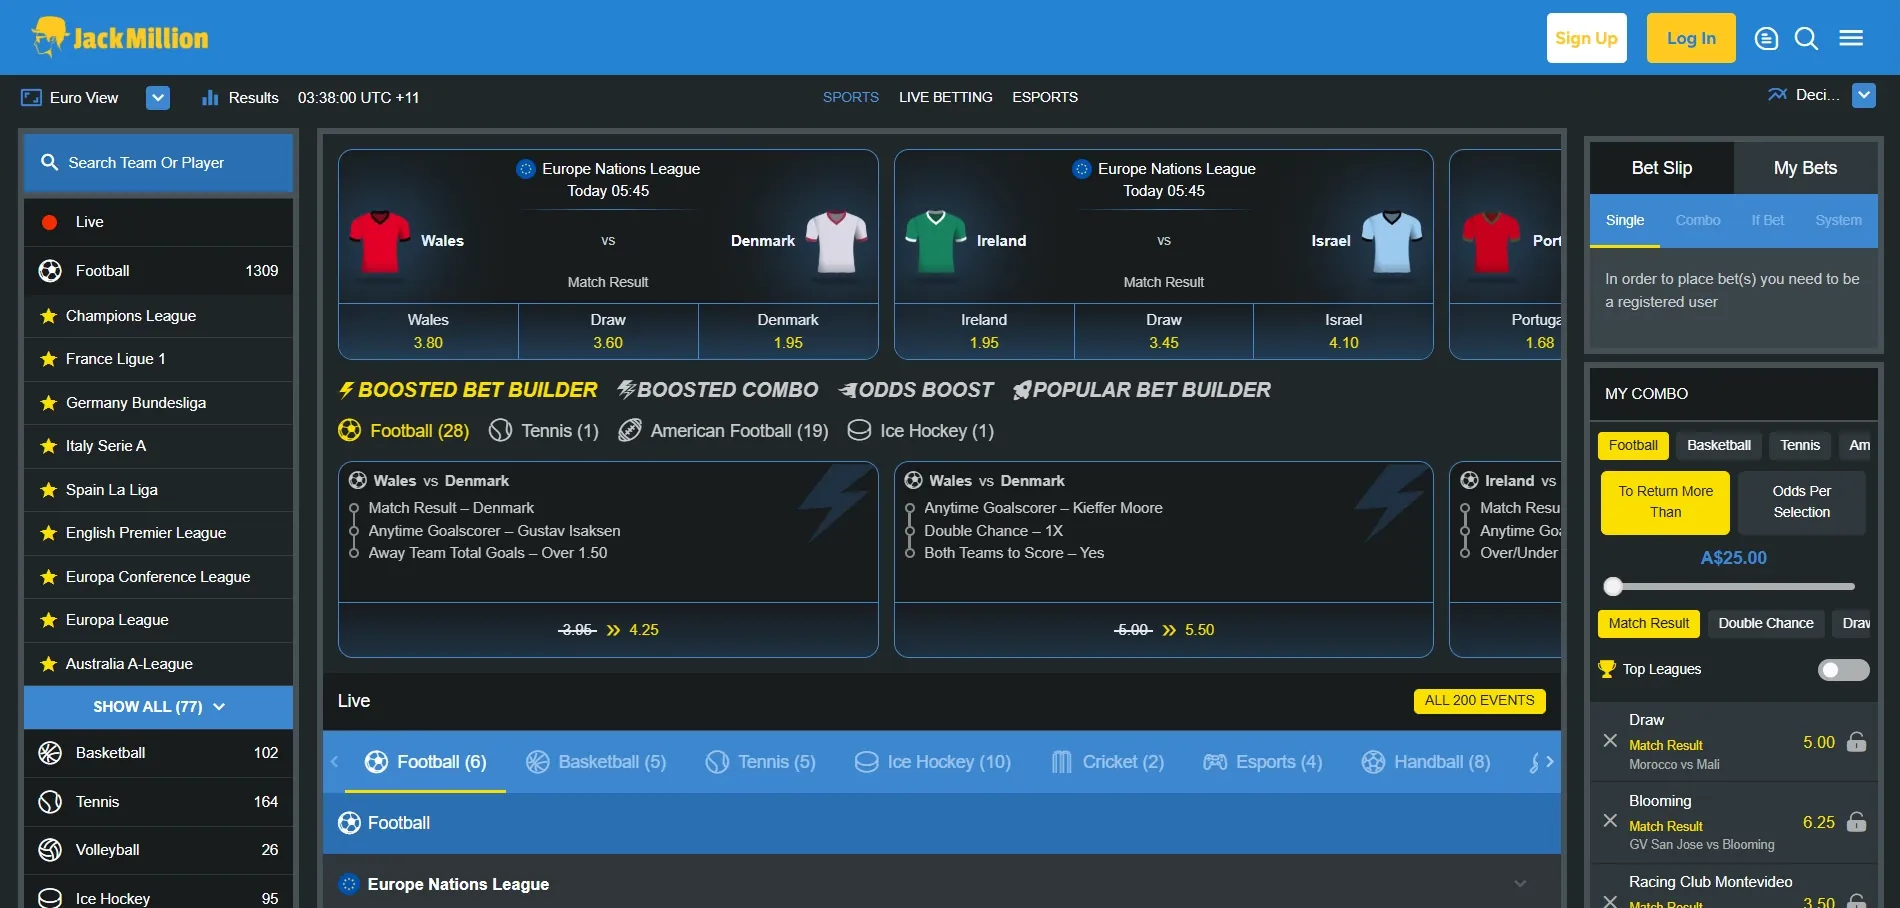Click the Volleyball icon in sidebar

50,850
